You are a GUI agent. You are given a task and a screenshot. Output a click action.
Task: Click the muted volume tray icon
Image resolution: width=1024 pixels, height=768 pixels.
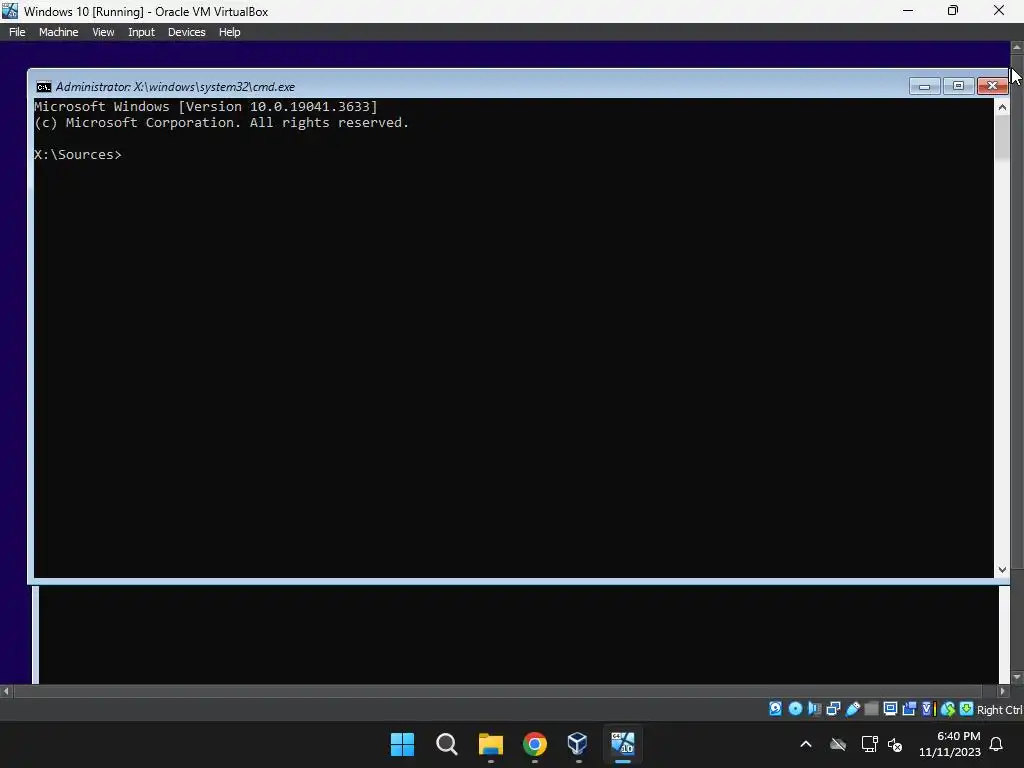click(895, 744)
